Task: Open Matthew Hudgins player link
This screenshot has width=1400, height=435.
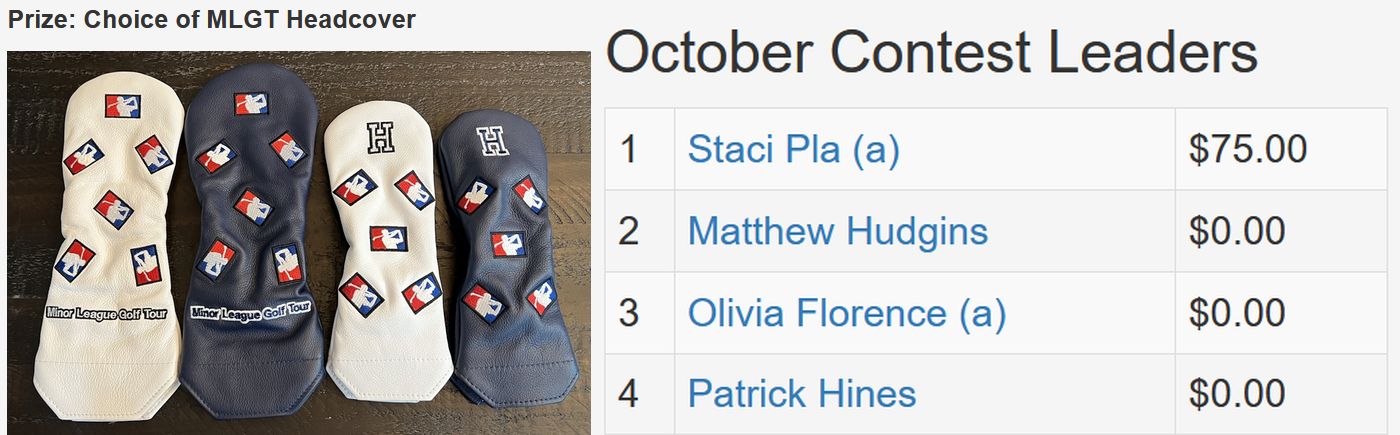Action: pos(838,231)
